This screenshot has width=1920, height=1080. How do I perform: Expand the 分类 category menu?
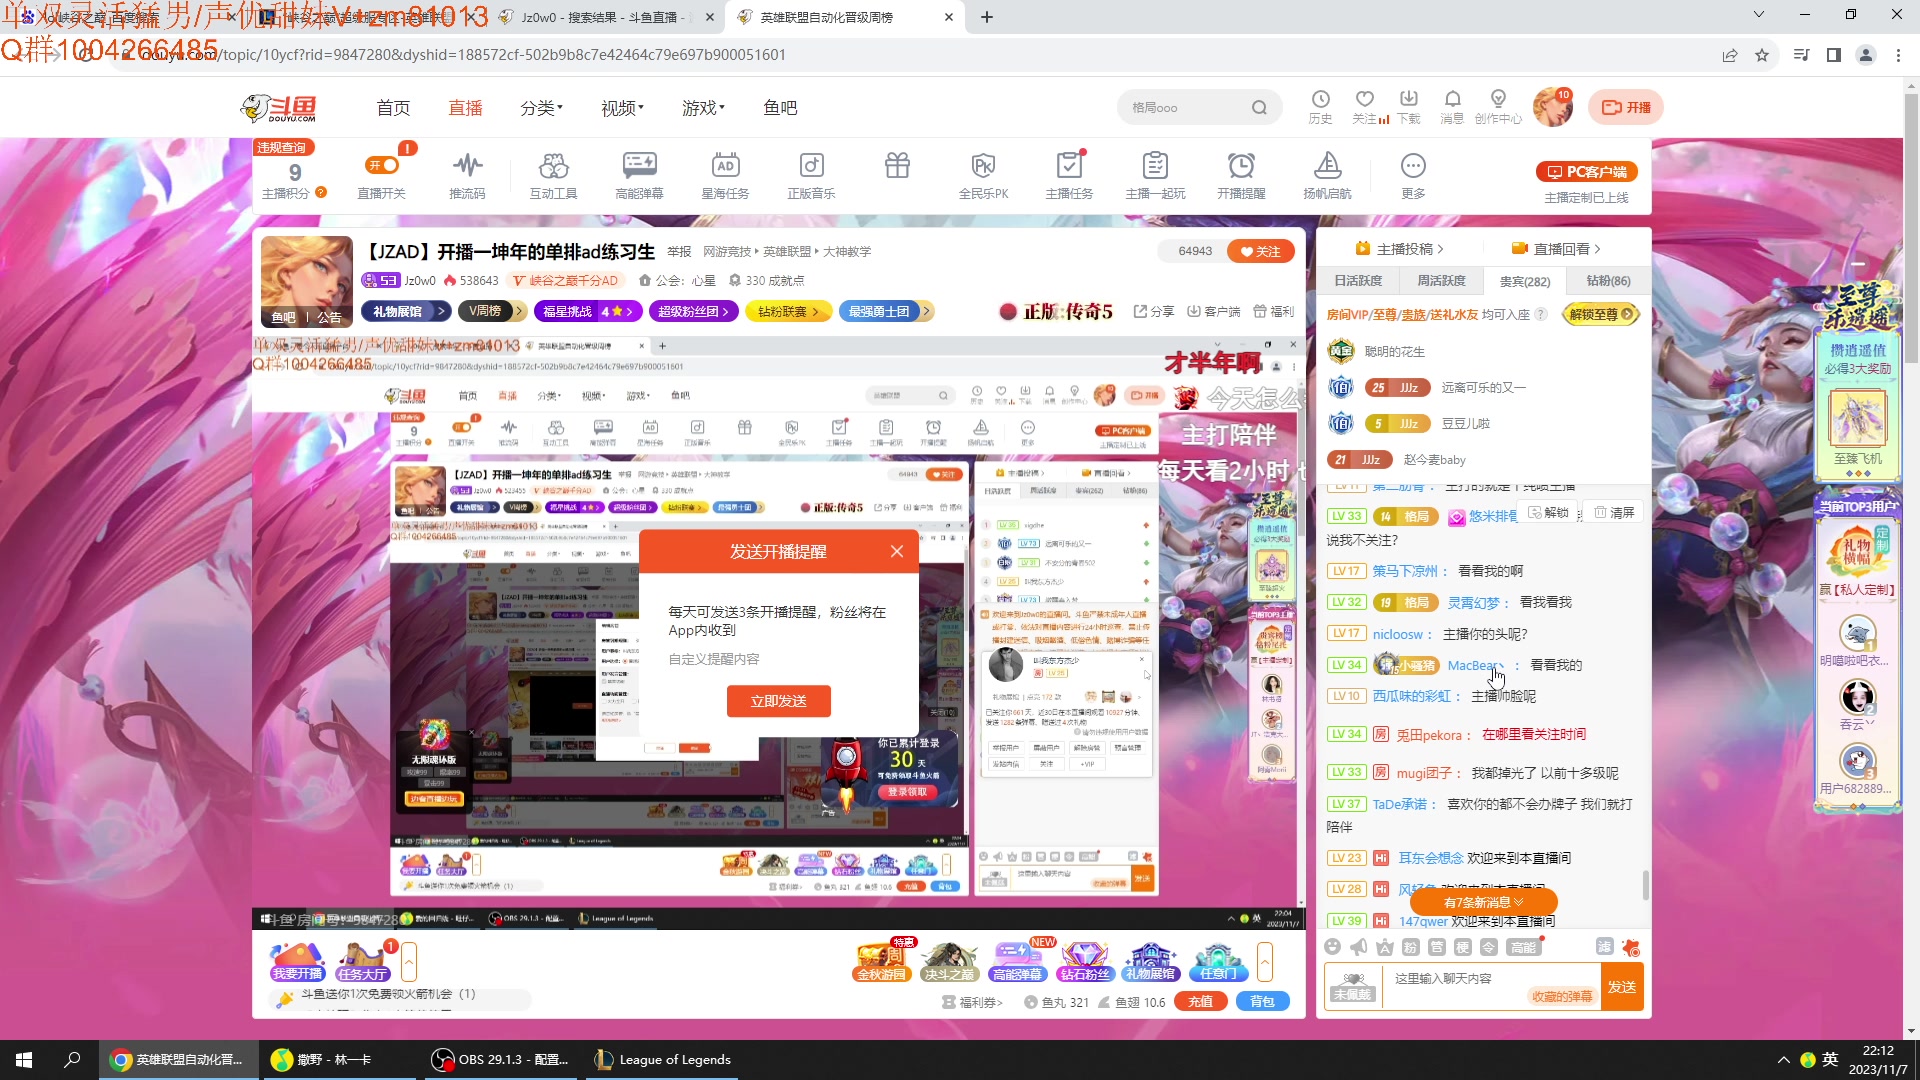[541, 108]
